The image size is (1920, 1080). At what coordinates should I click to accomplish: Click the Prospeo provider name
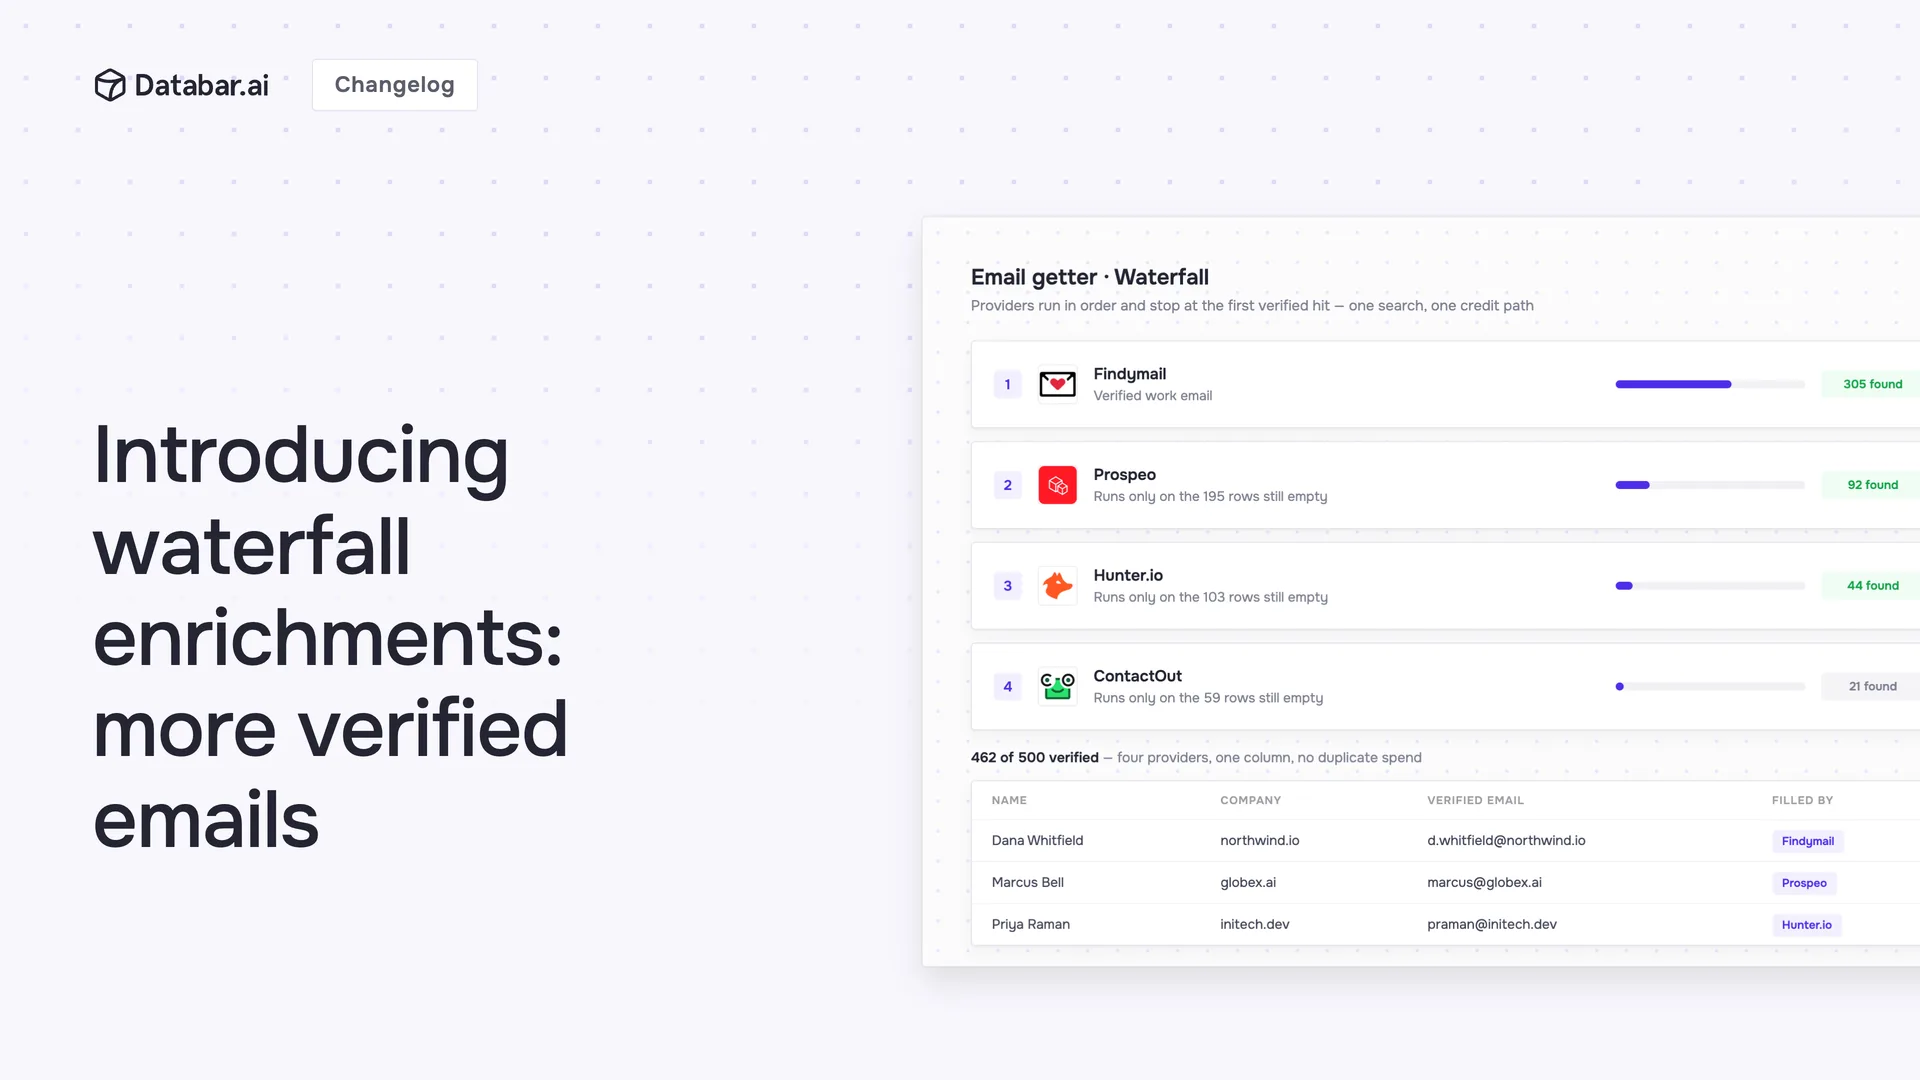1124,475
